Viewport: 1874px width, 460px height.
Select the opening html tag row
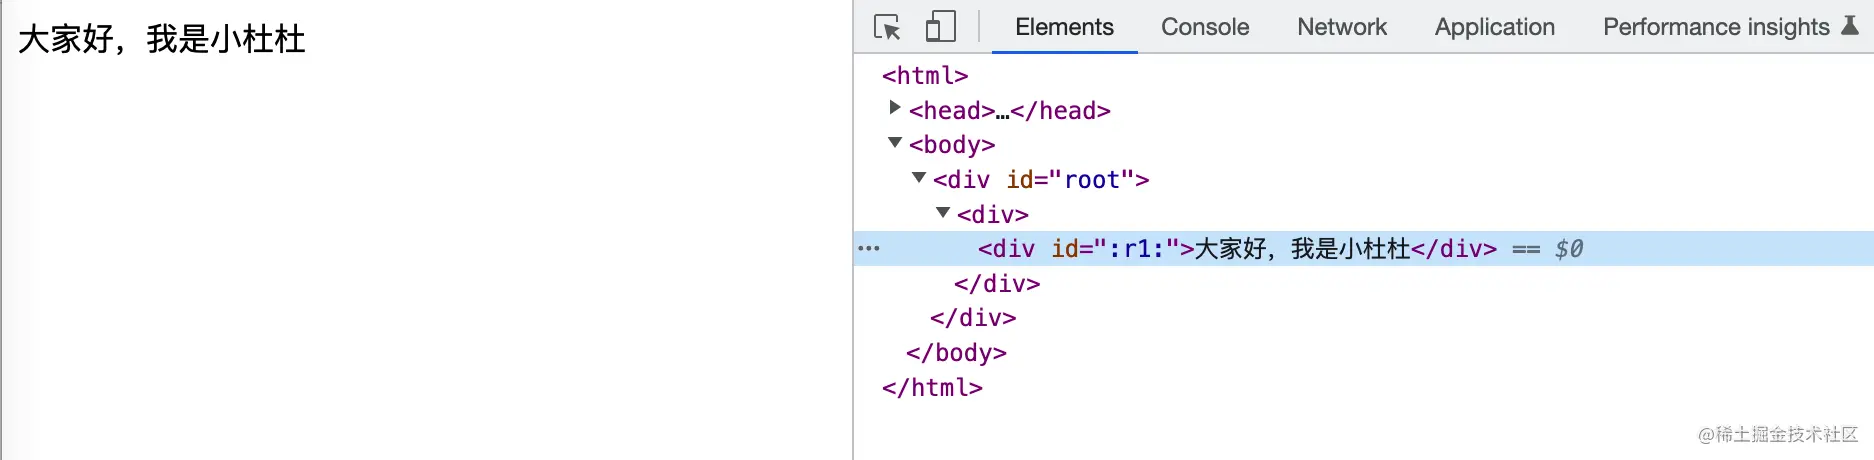pos(1364,75)
